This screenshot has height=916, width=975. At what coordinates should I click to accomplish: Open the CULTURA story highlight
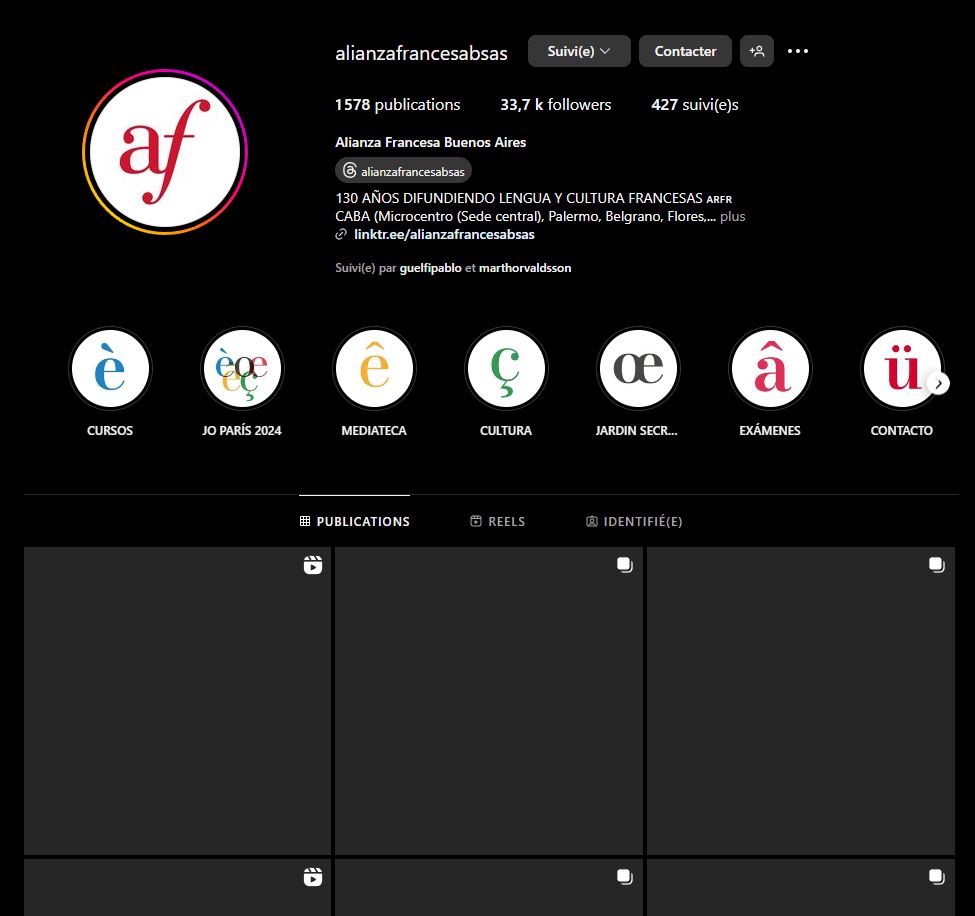pyautogui.click(x=506, y=369)
